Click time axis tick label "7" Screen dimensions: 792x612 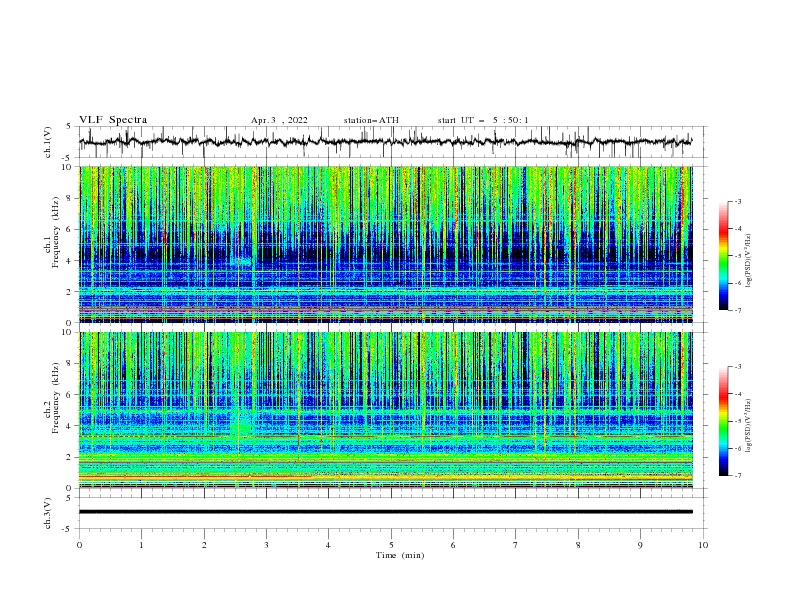point(516,545)
